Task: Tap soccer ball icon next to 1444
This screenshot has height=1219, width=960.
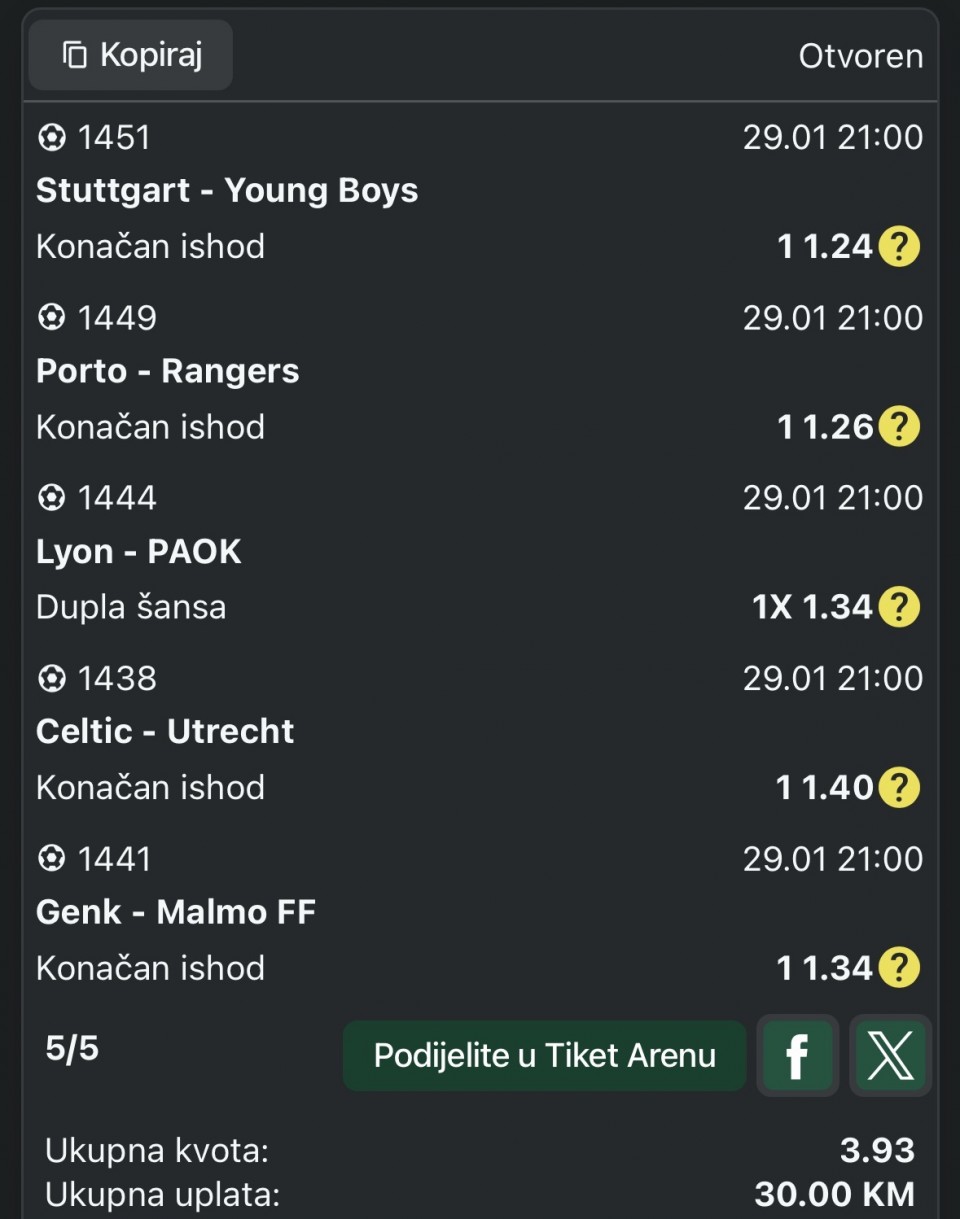Action: tap(51, 498)
